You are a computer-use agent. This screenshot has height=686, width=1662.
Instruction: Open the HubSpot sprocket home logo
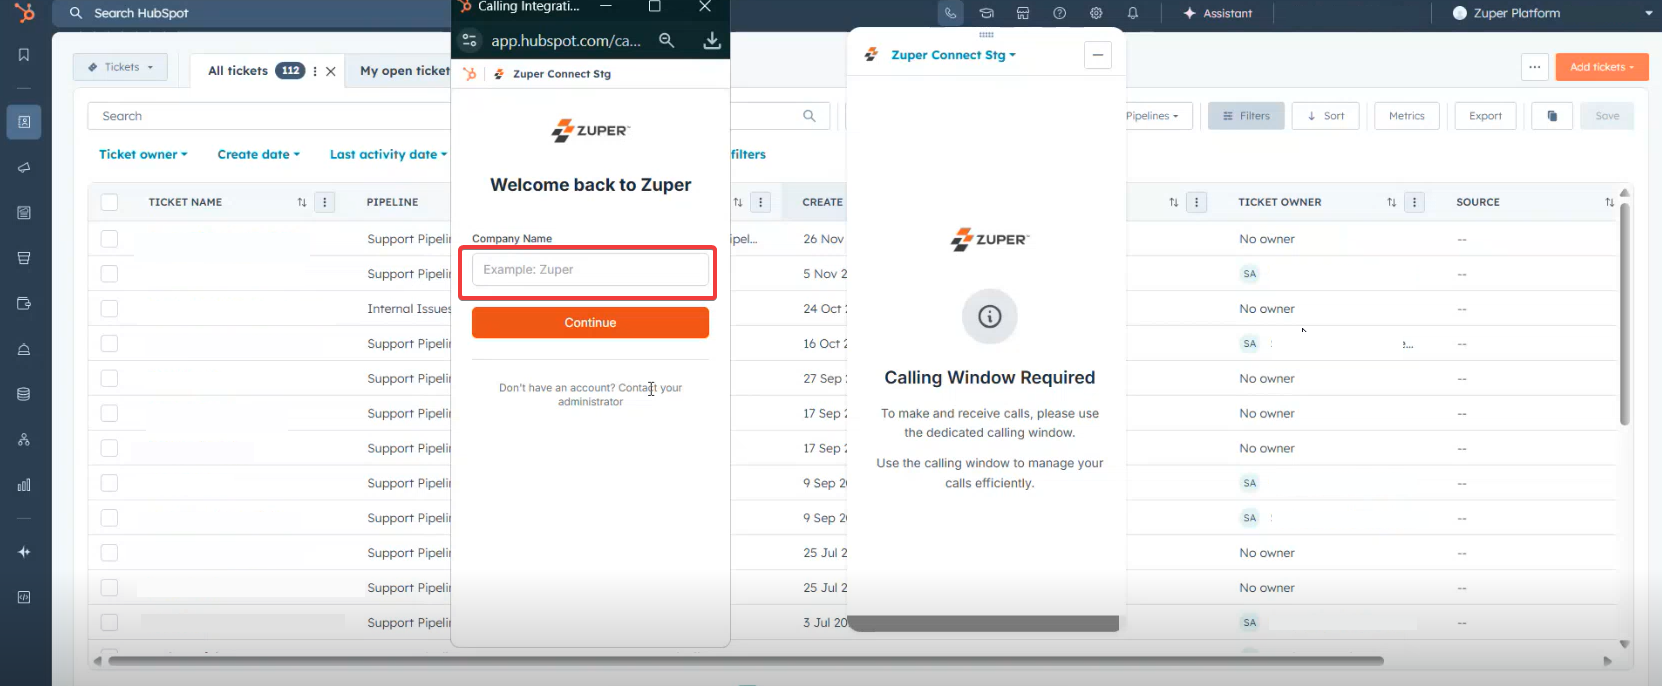click(24, 13)
